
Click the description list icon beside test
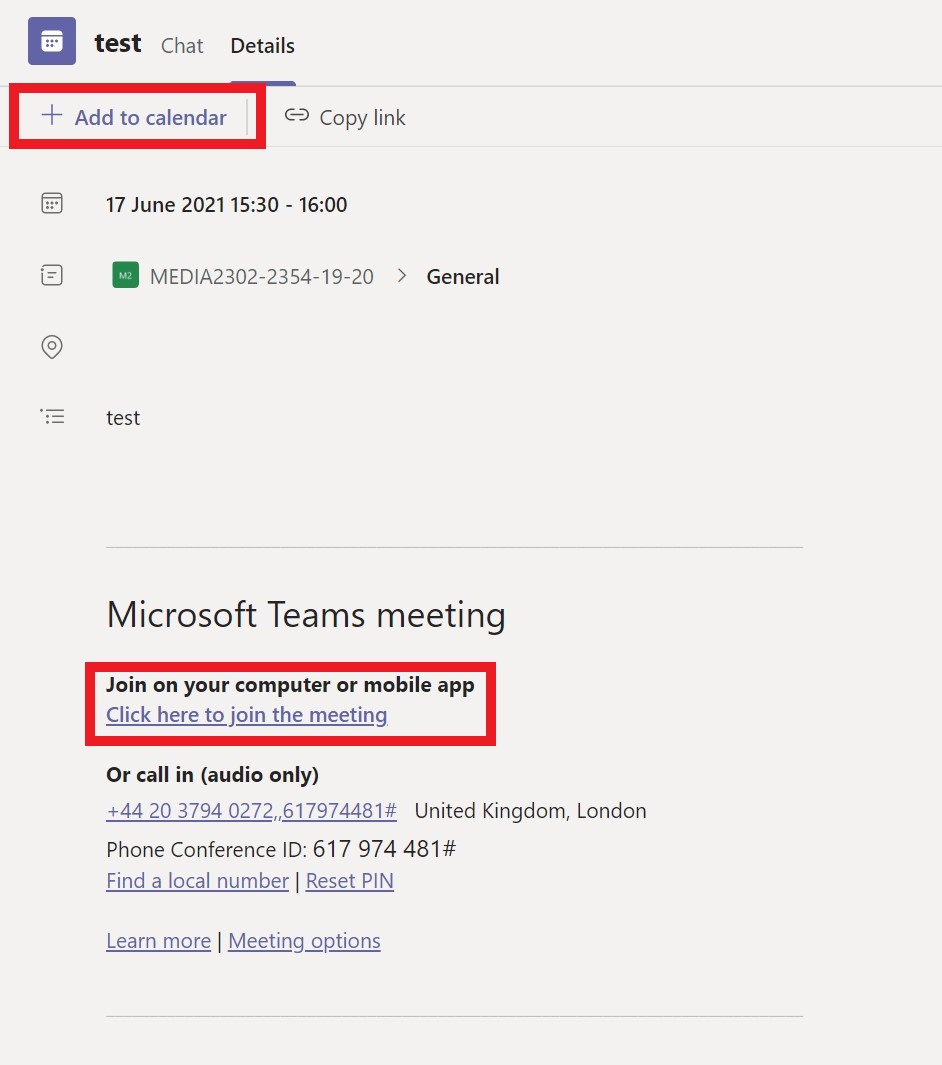(x=52, y=416)
